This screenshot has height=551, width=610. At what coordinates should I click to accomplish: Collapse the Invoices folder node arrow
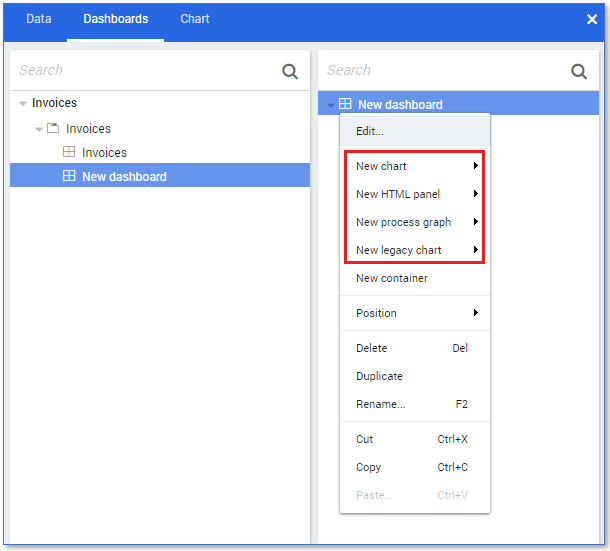(x=39, y=129)
